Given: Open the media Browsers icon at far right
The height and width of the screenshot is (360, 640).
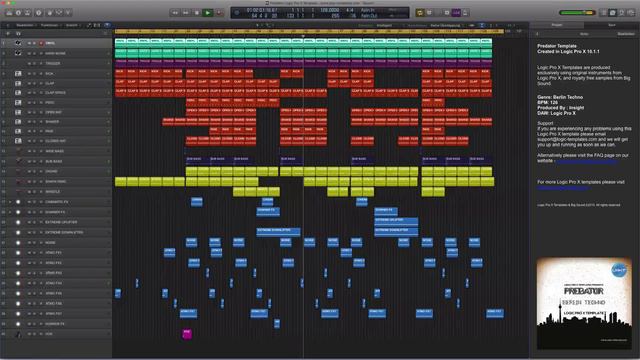Looking at the screenshot, I should point(631,13).
